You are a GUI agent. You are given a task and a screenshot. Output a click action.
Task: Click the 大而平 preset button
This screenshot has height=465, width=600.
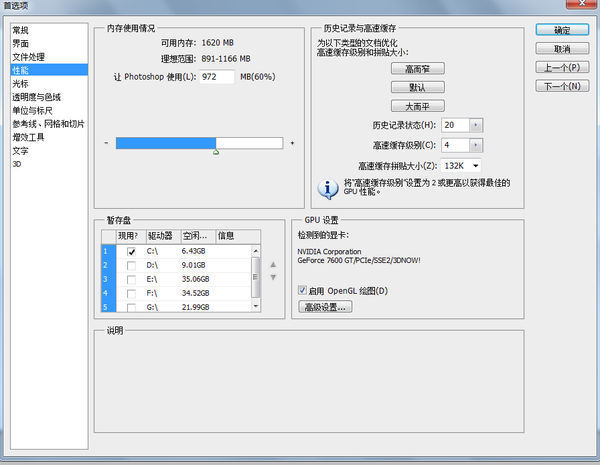417,106
